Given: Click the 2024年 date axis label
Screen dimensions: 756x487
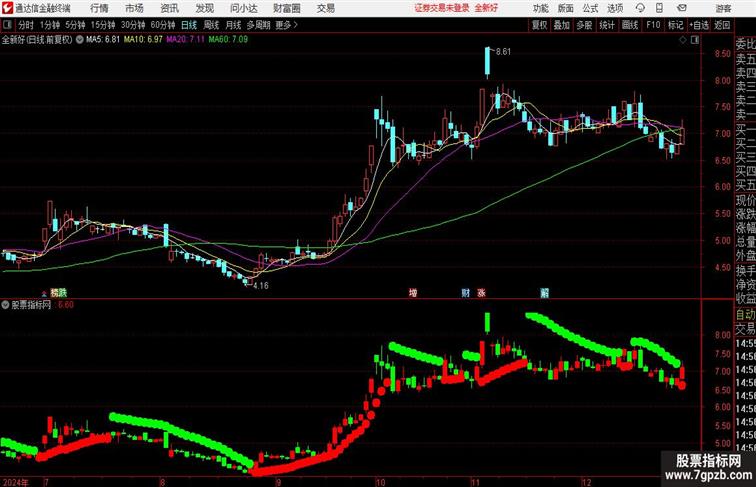Looking at the screenshot, I should click(15, 482).
